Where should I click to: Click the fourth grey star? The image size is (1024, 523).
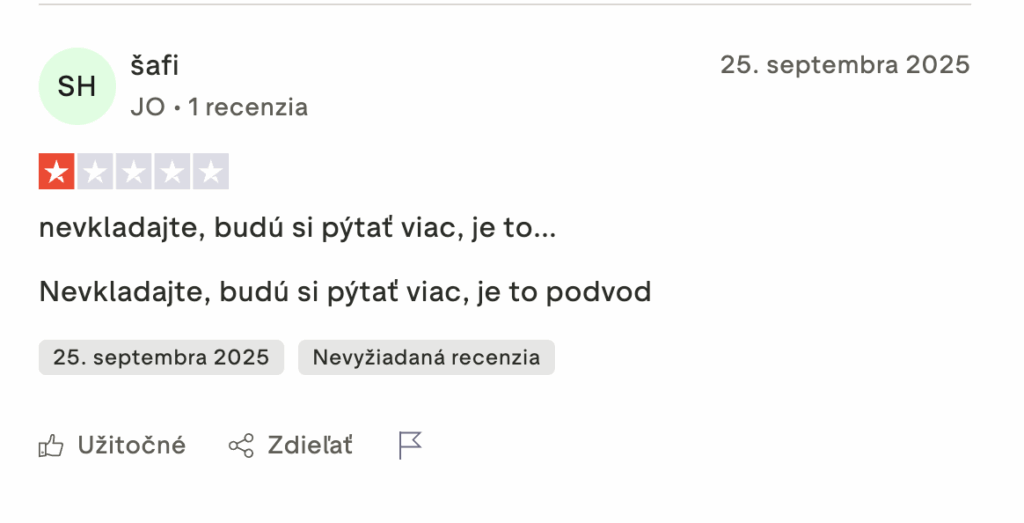(x=171, y=172)
